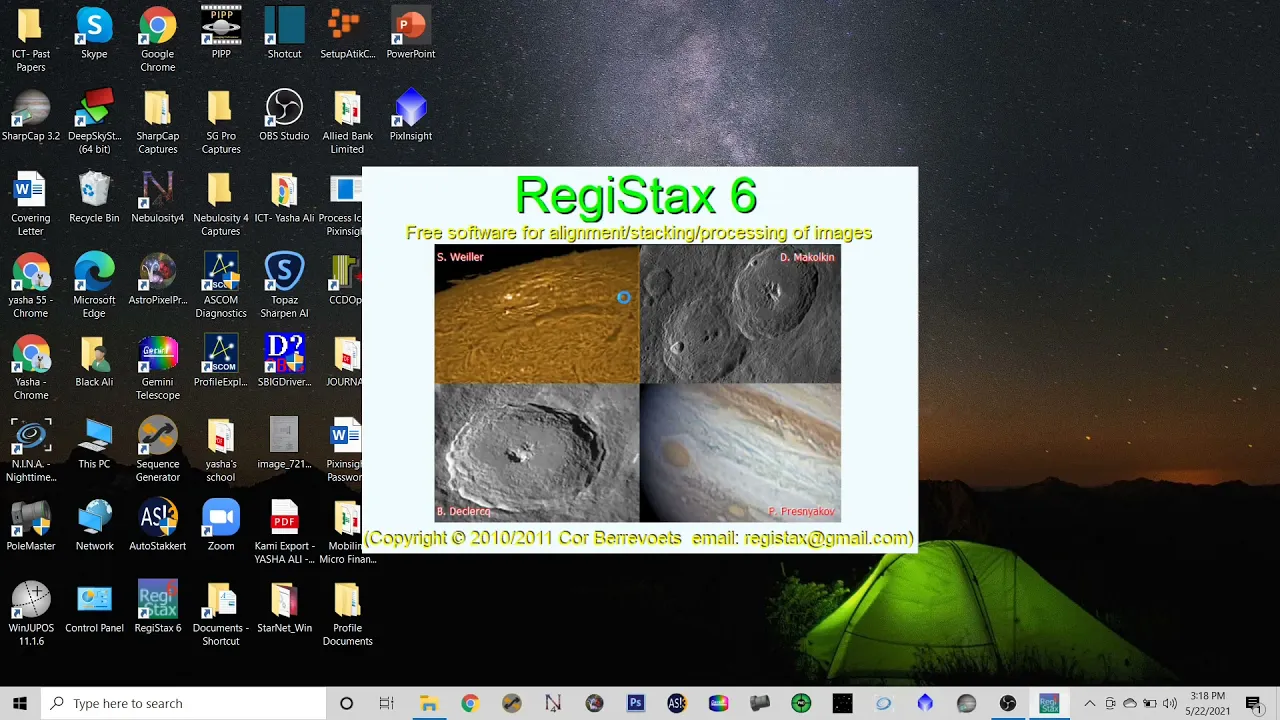Open the SharpCap 3.2 desktop shortcut
The width and height of the screenshot is (1280, 720).
31,114
